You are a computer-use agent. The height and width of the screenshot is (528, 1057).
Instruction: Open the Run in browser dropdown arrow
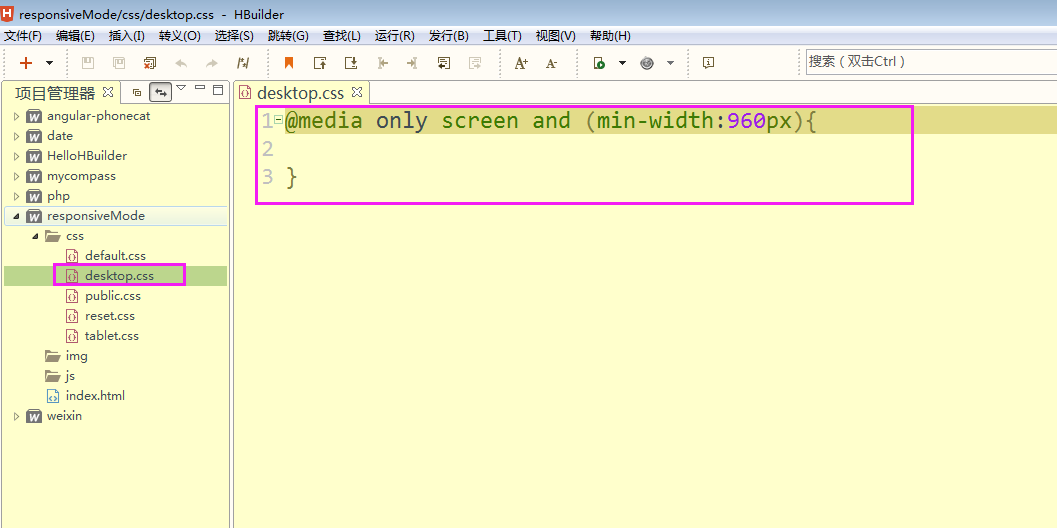coord(622,63)
